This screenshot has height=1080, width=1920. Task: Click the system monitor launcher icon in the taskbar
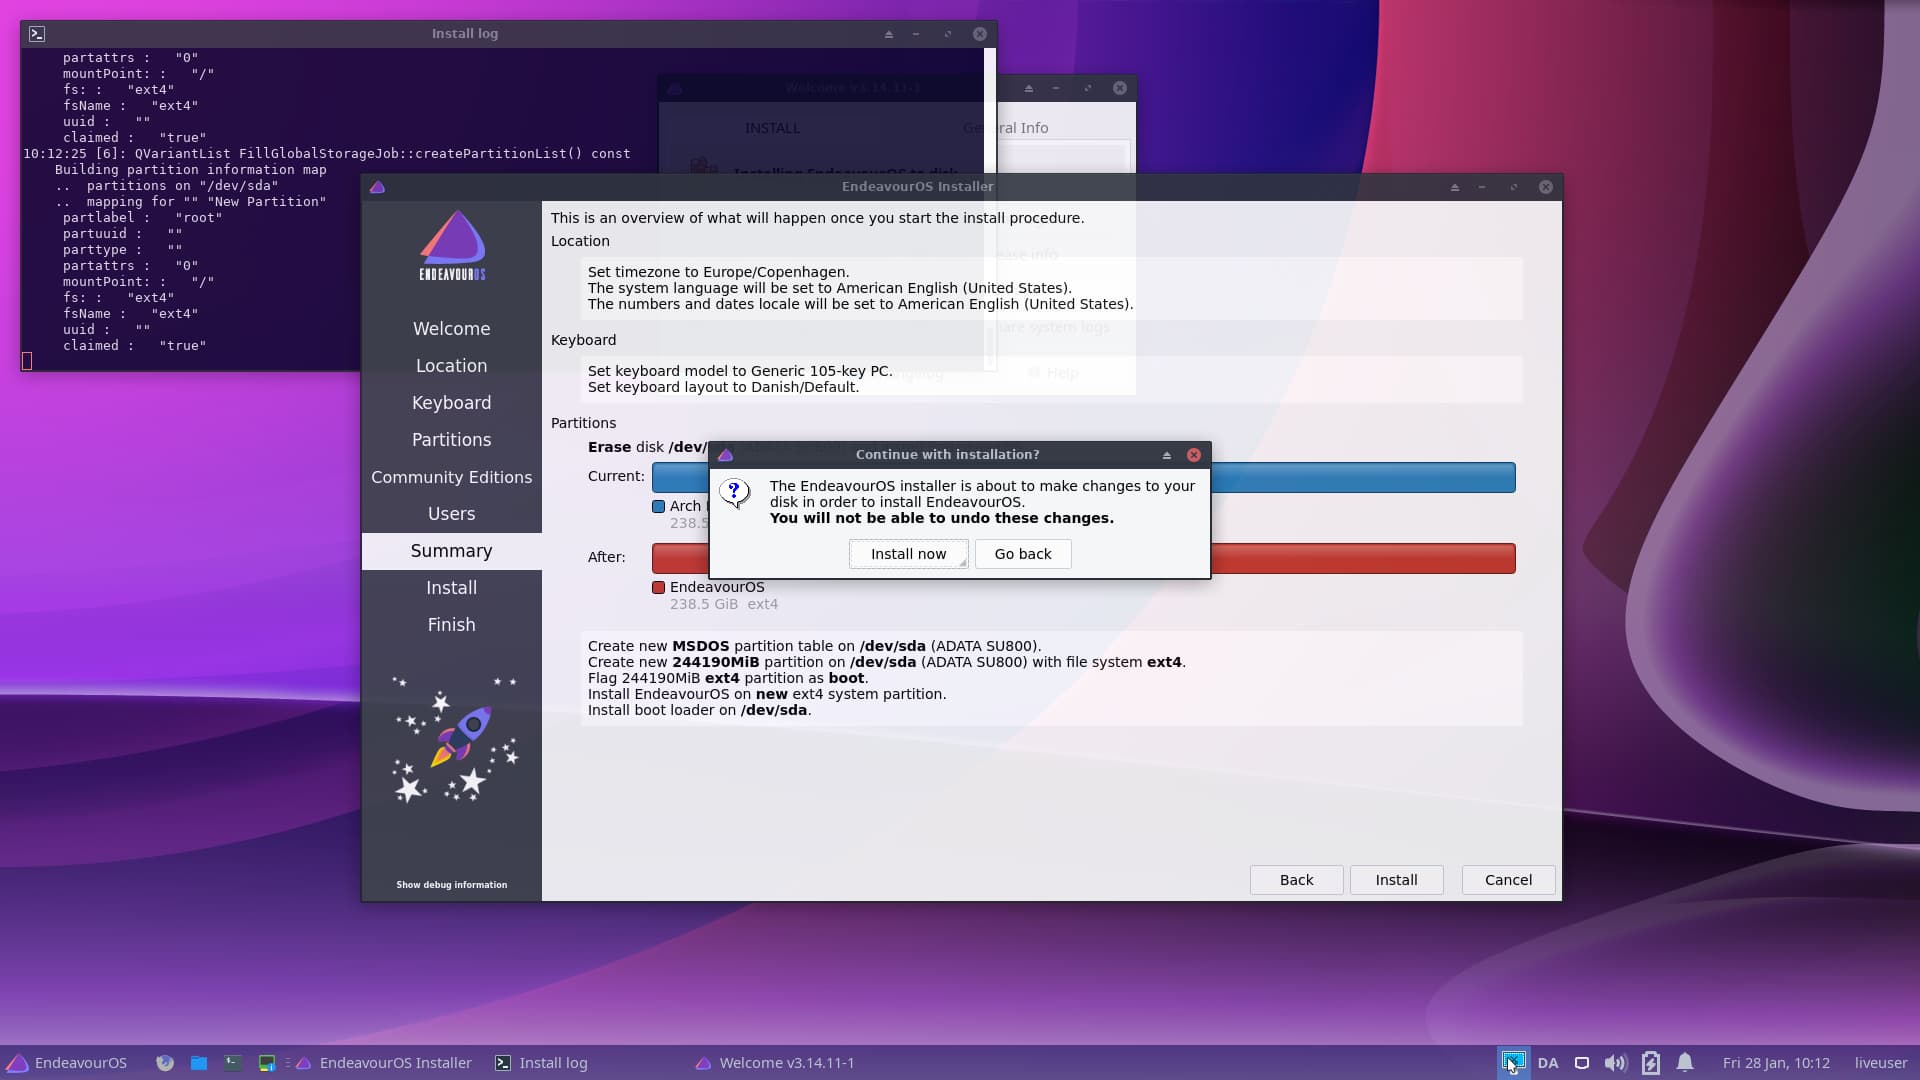(x=267, y=1063)
